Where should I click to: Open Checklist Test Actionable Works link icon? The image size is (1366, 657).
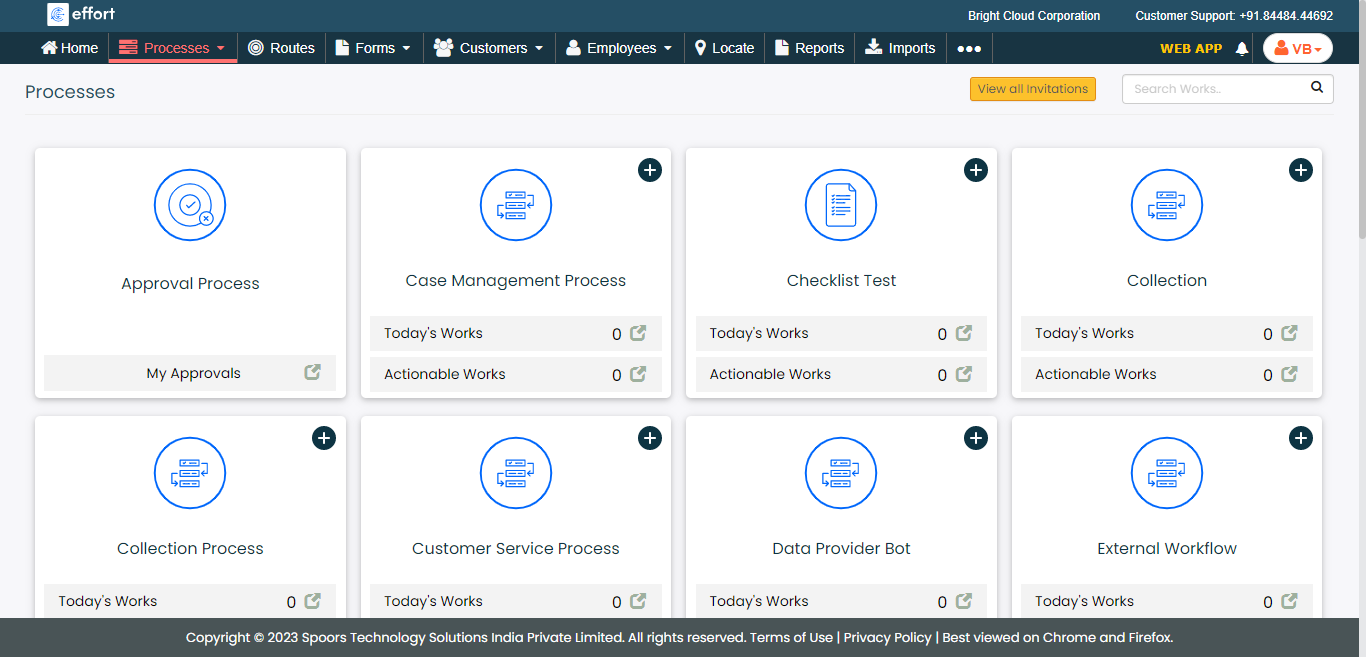[964, 374]
